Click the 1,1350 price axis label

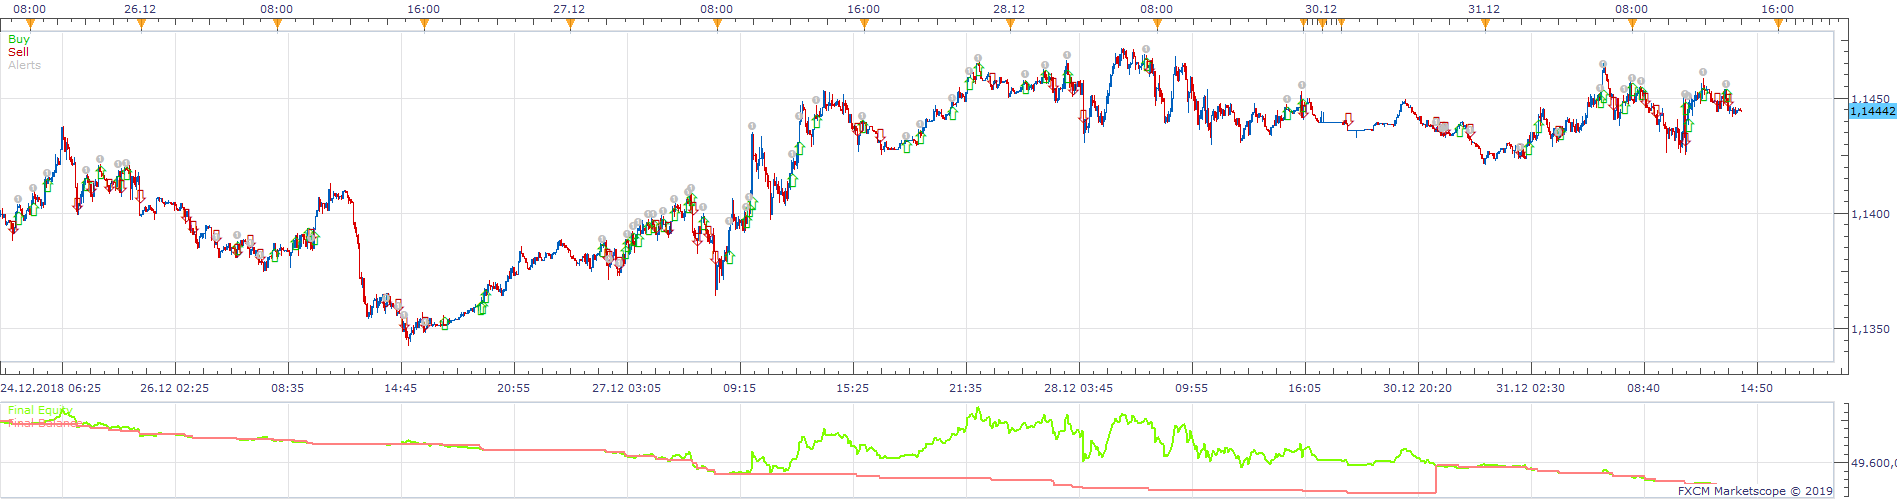point(1870,329)
